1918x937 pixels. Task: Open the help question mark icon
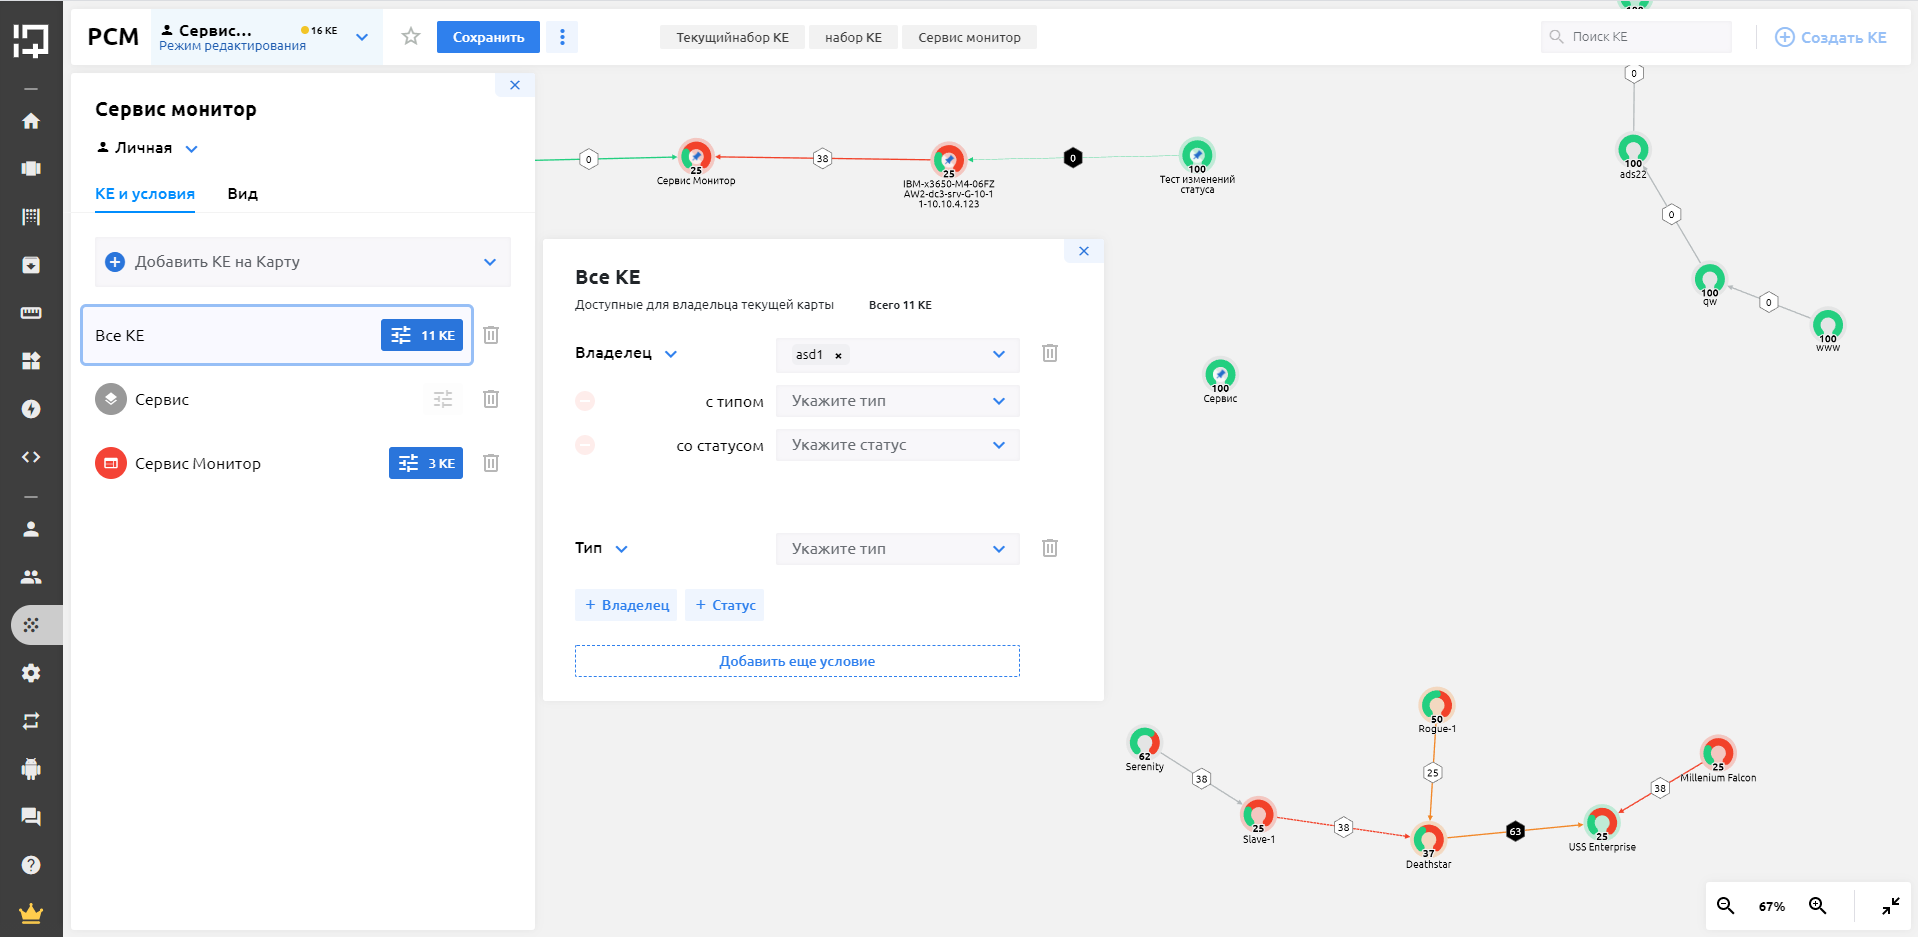(x=31, y=865)
